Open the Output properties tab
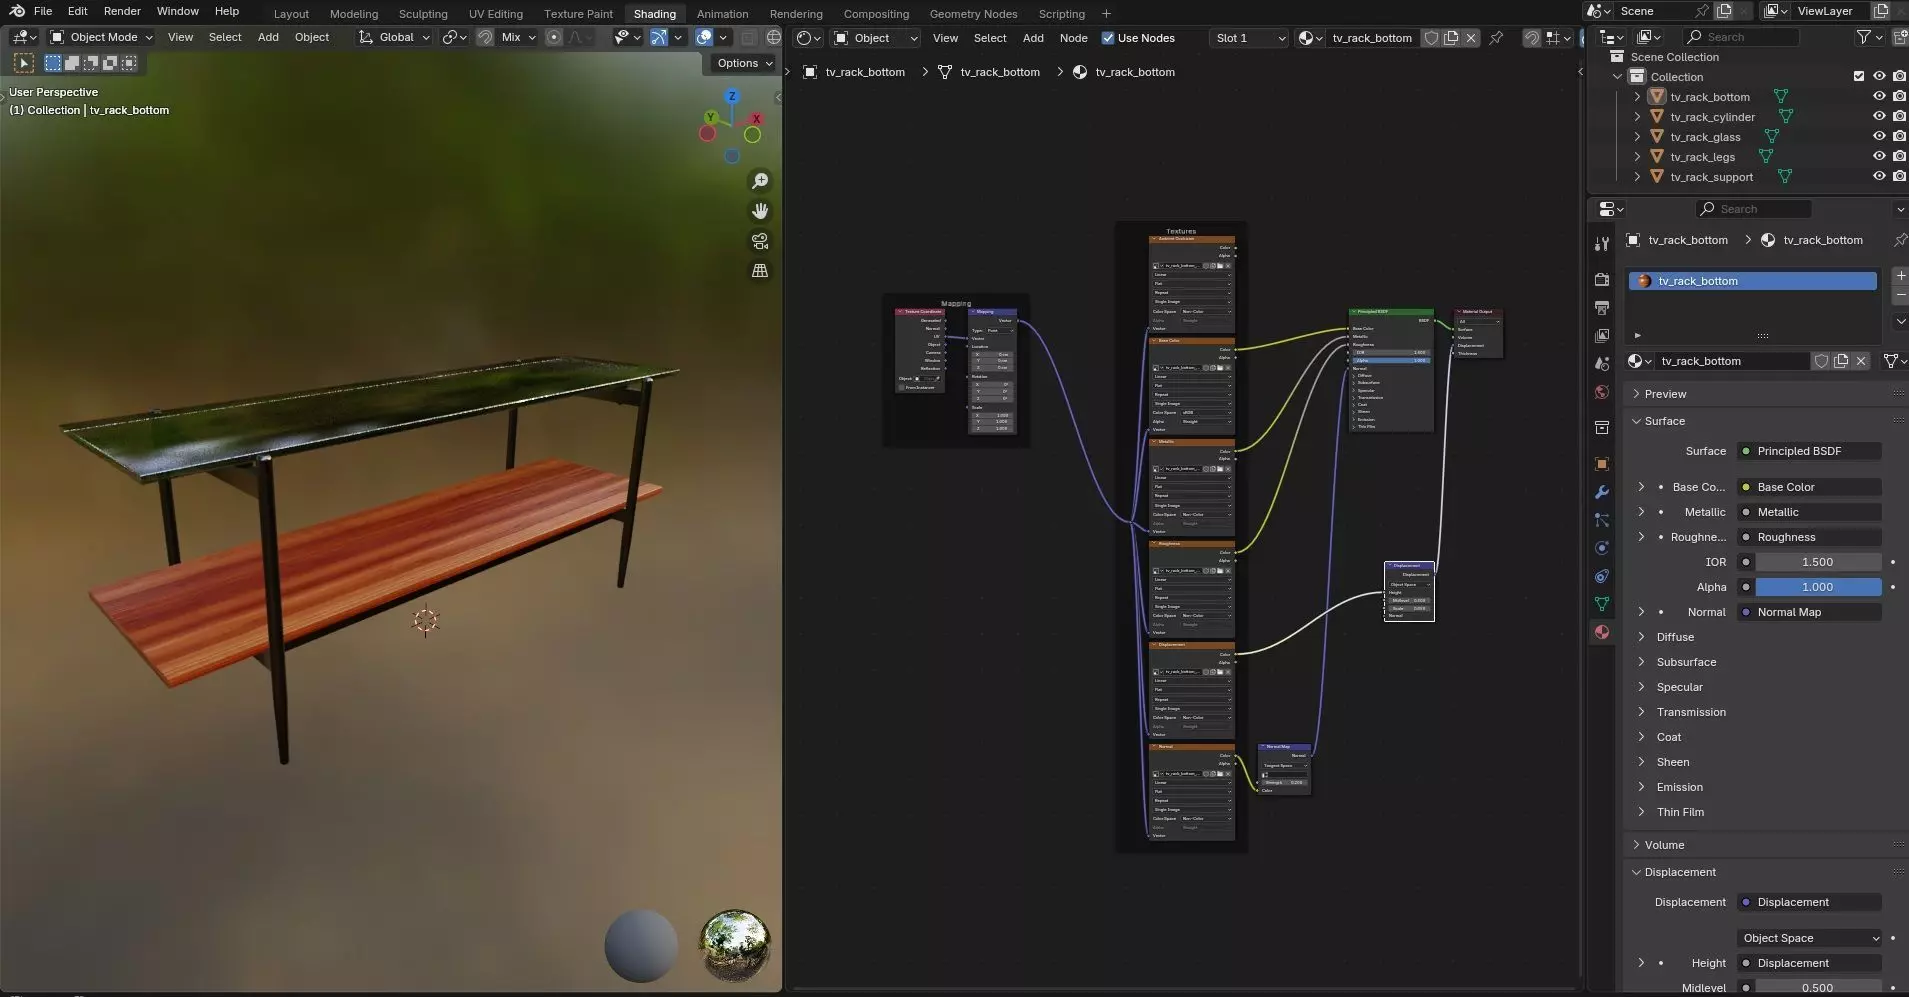Screen dimensions: 1909x997 pos(1602,308)
